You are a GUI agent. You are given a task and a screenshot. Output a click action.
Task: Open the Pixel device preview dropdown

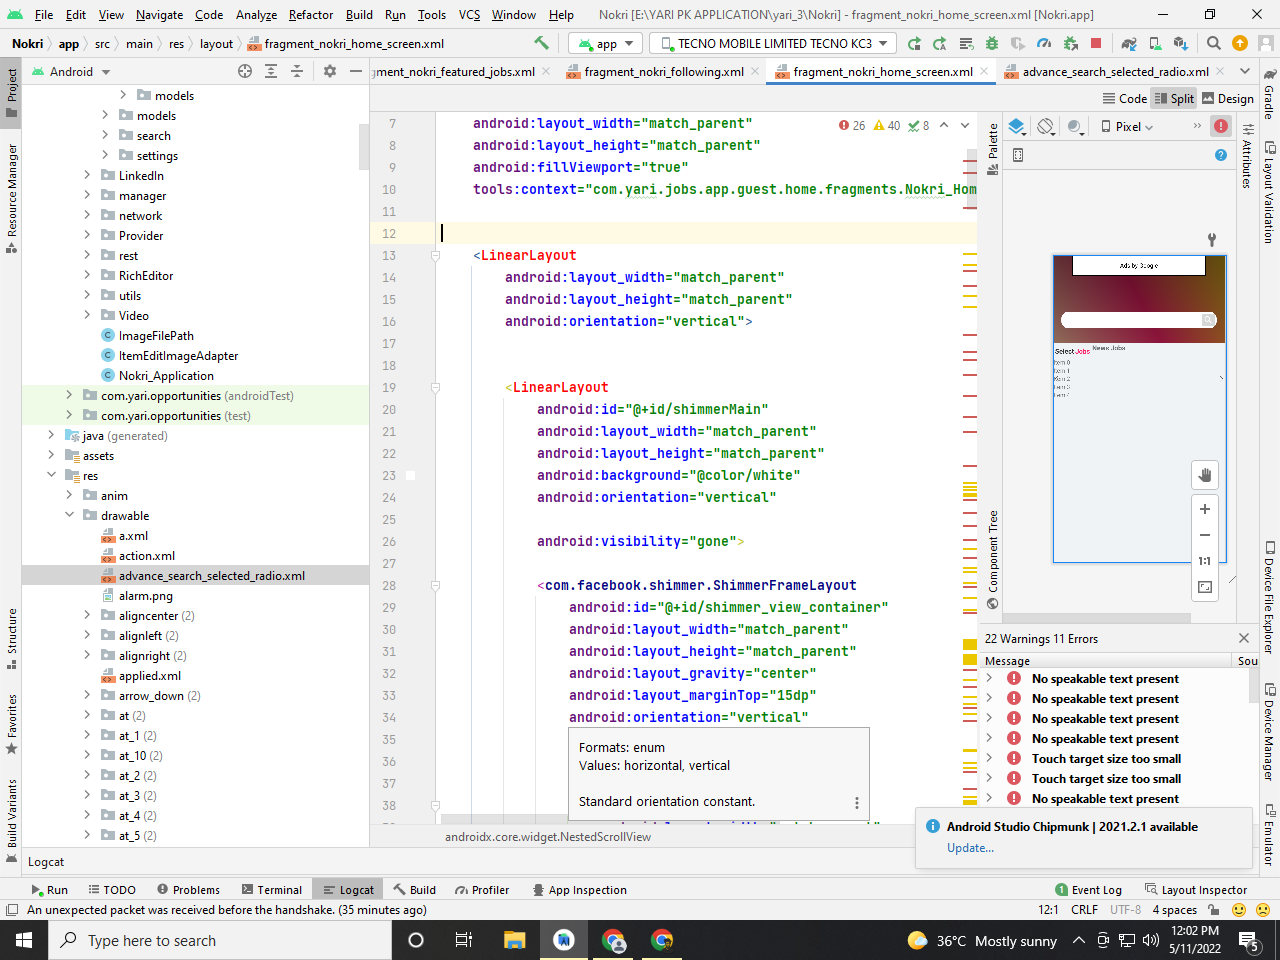coord(1127,126)
